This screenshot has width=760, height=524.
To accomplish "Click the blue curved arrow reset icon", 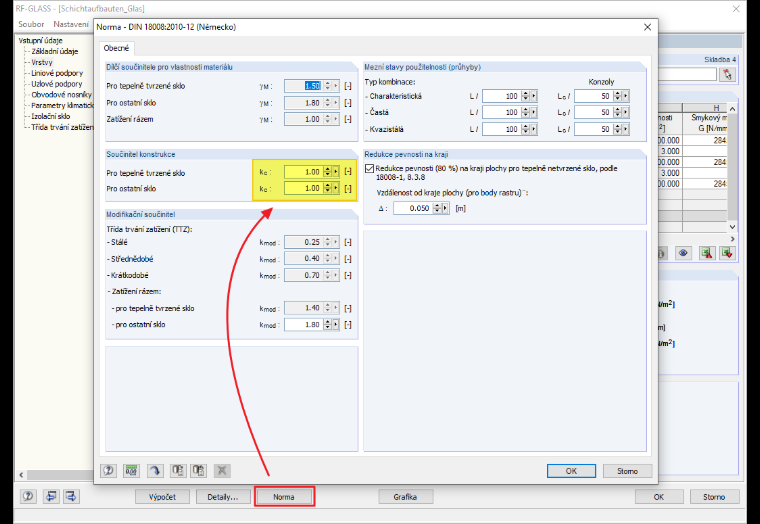I will pyautogui.click(x=155, y=470).
